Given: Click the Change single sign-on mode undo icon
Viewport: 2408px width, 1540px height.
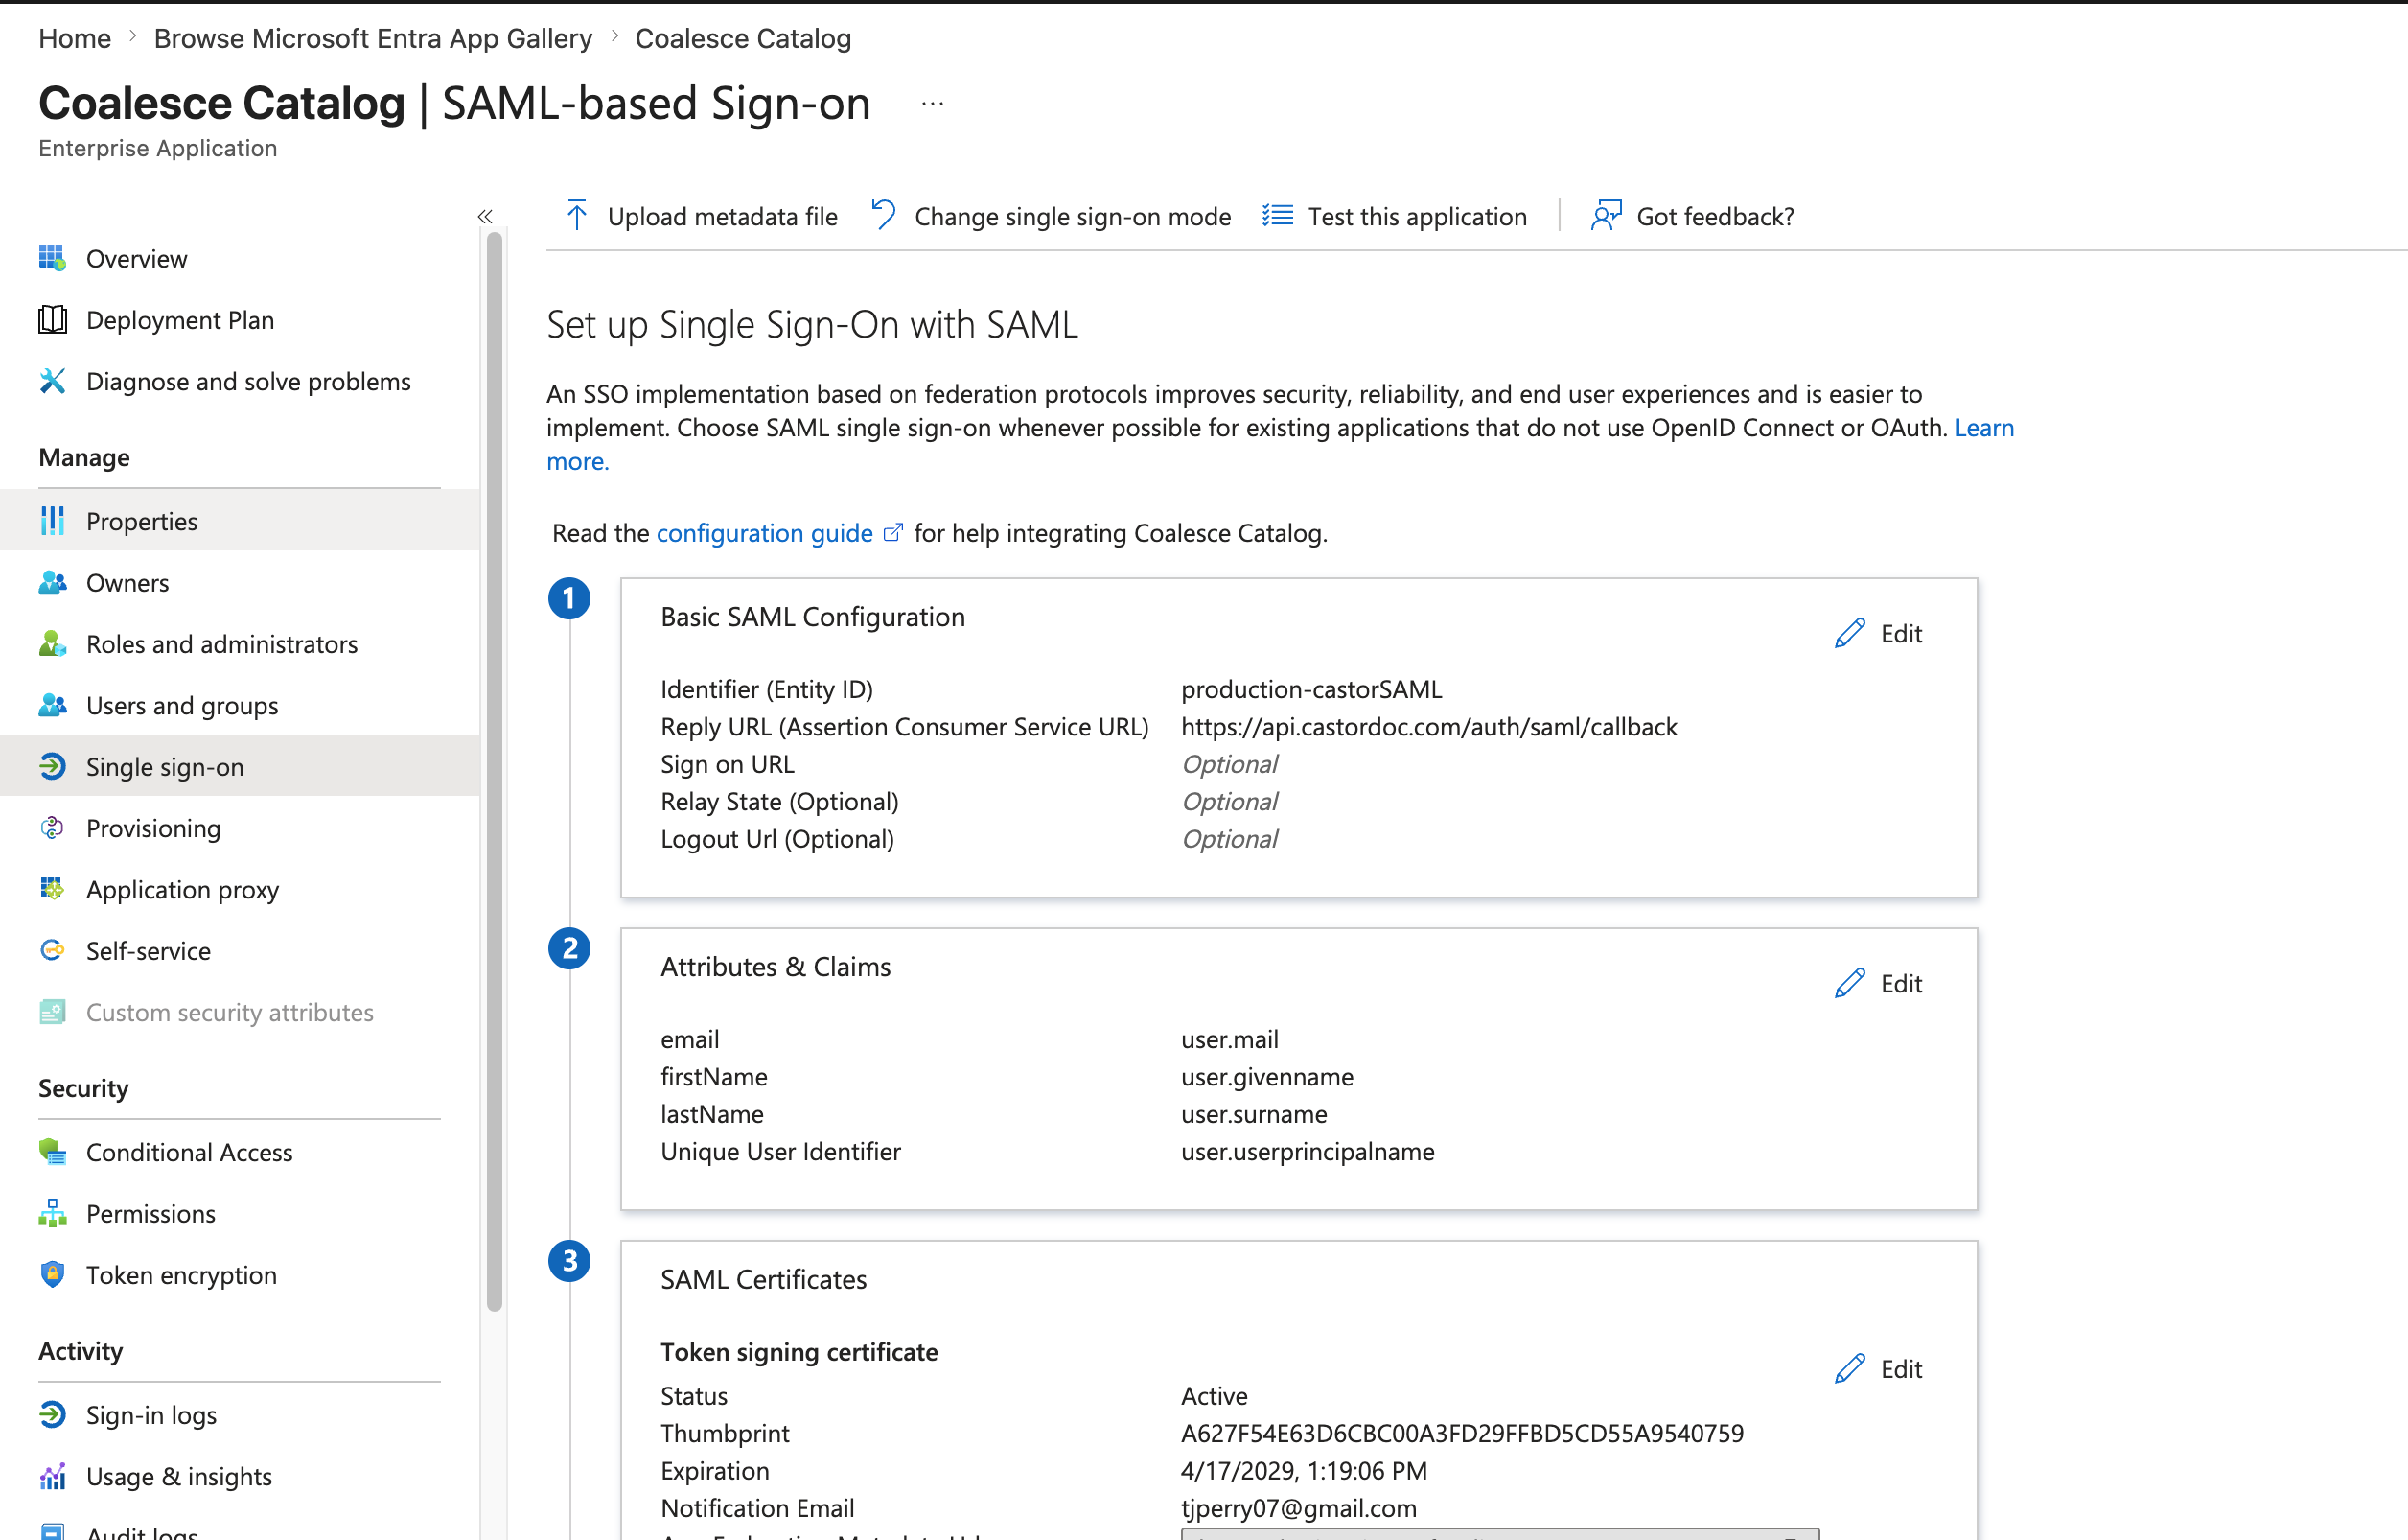Looking at the screenshot, I should point(883,216).
